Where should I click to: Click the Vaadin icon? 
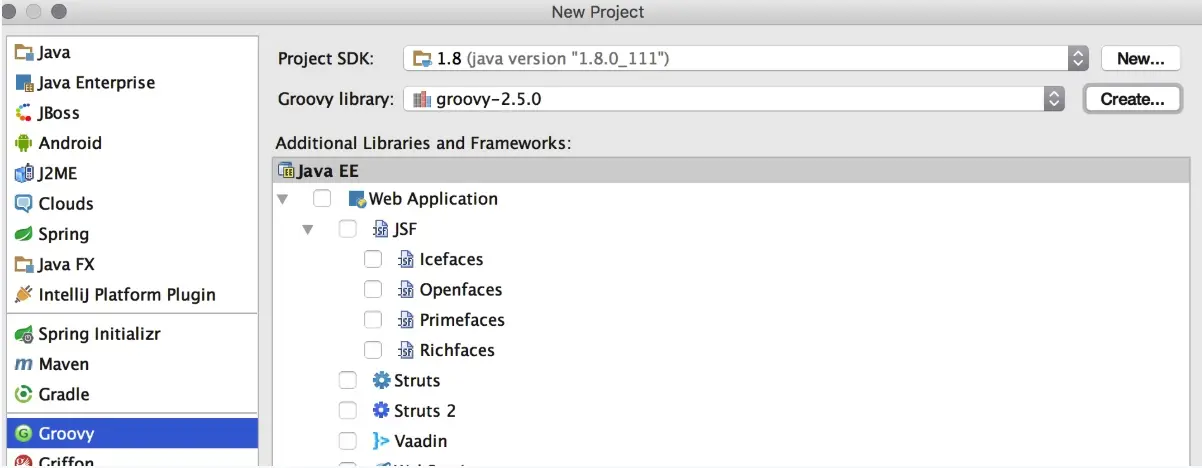381,441
